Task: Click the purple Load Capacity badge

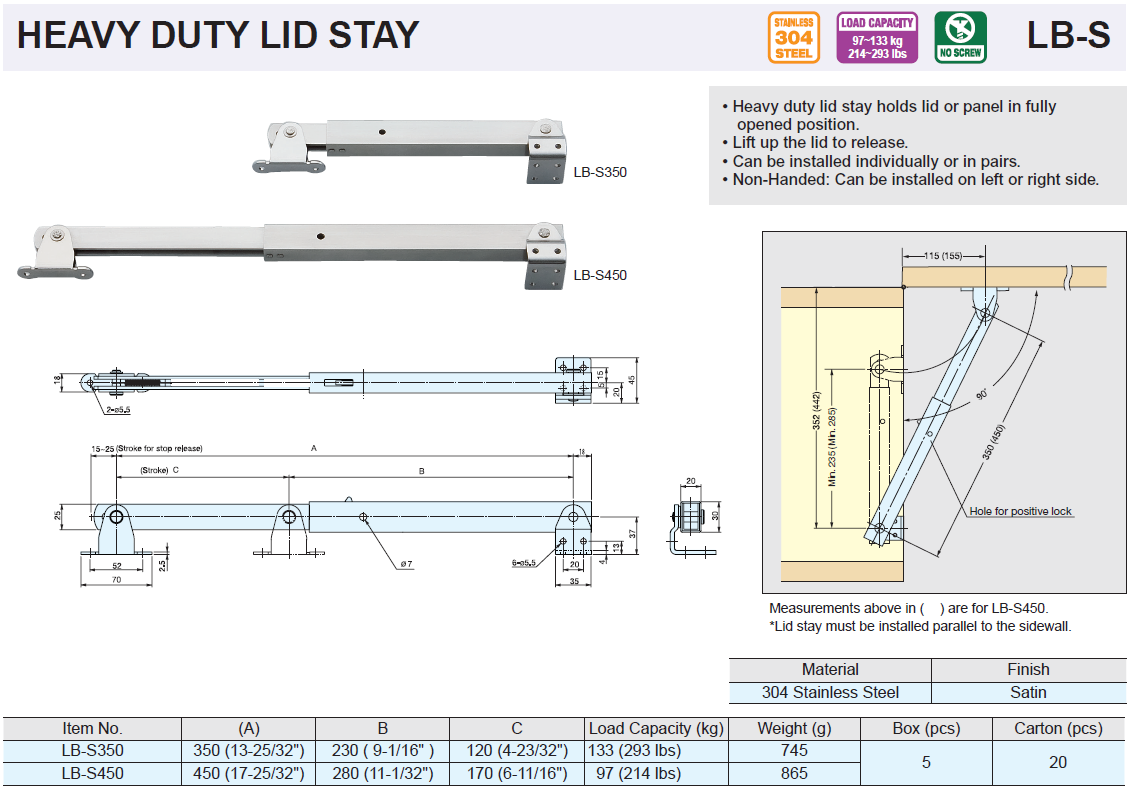Action: click(877, 37)
